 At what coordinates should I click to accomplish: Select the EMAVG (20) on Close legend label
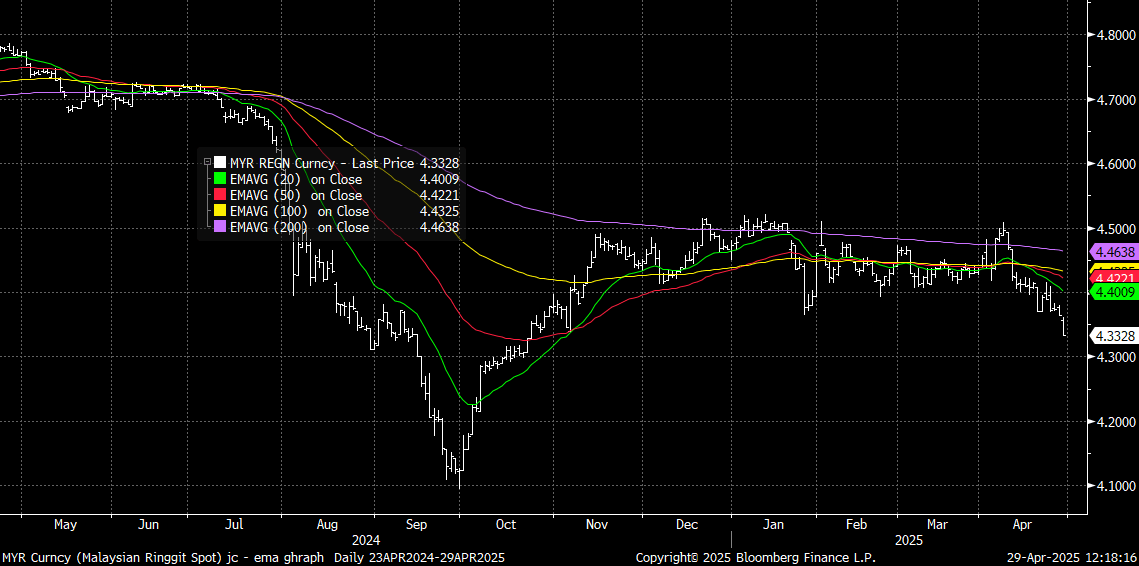(296, 179)
